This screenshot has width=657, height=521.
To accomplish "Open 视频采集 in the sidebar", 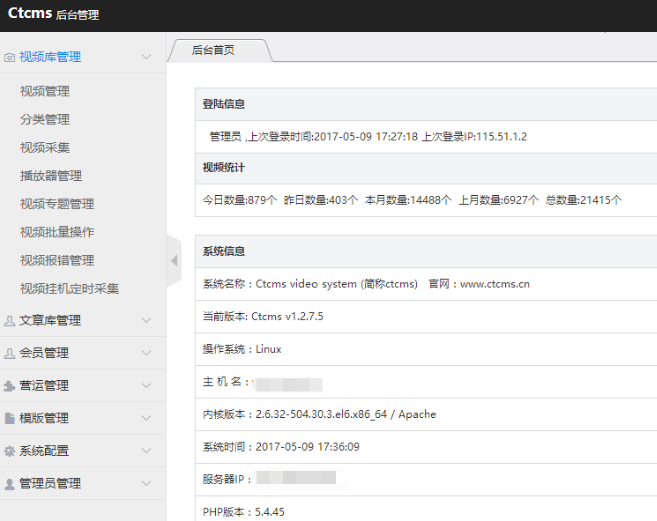I will [x=45, y=148].
